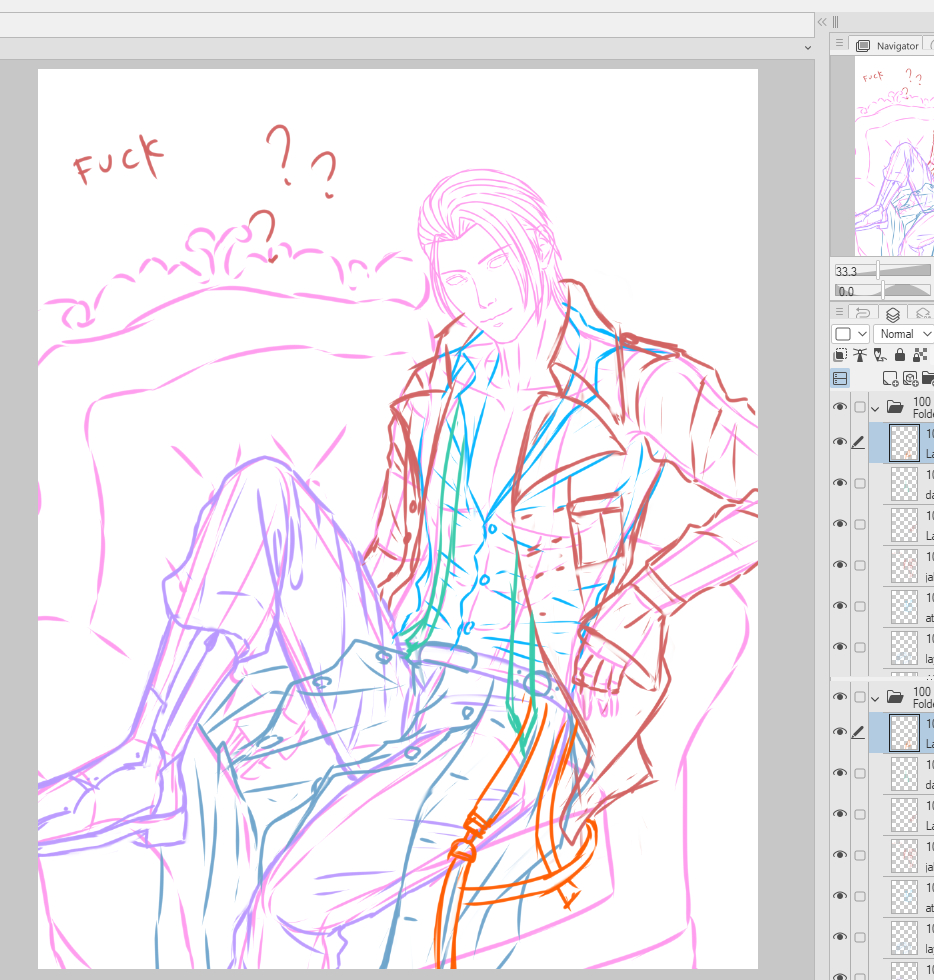Create a new raster layer
Image resolution: width=934 pixels, height=980 pixels.
click(x=889, y=379)
